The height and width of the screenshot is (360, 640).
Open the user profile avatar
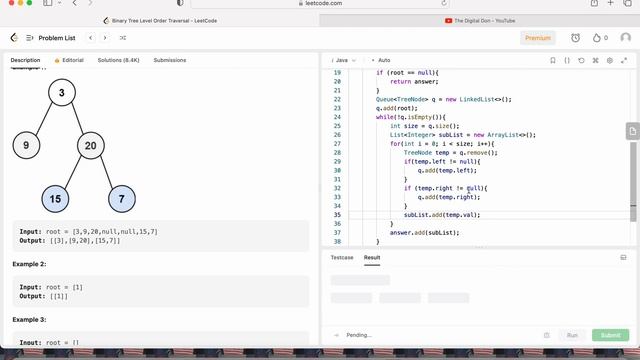(x=625, y=38)
